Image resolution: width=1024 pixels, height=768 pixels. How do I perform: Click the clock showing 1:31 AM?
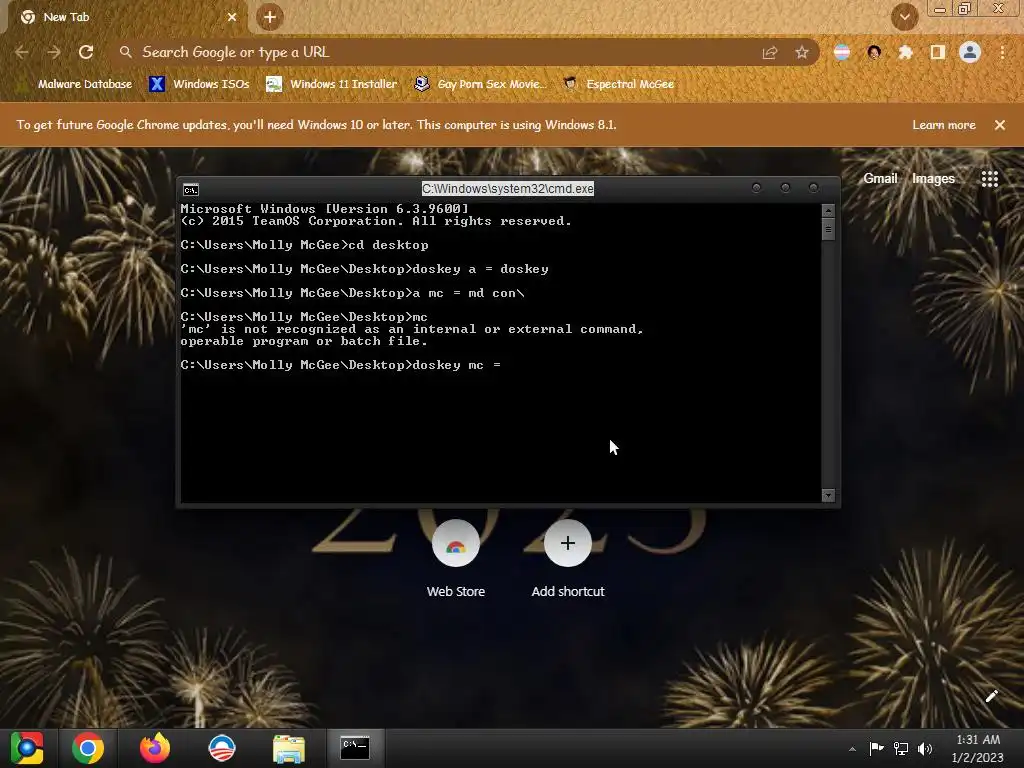coord(978,748)
